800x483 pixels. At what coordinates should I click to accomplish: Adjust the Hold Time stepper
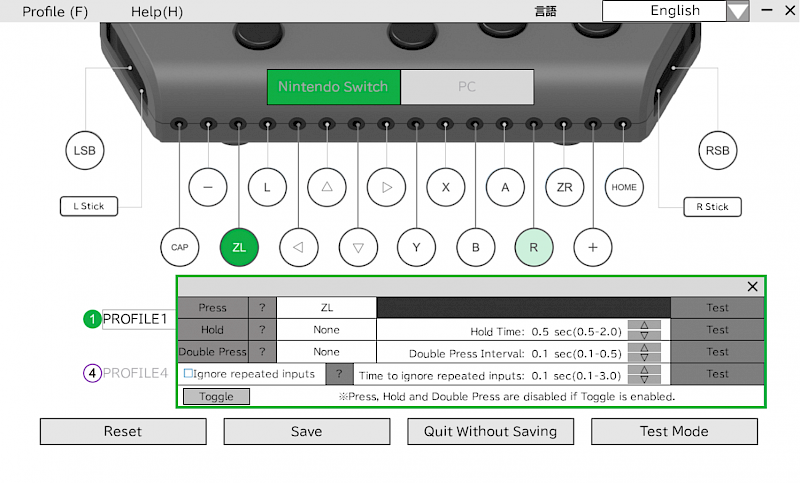click(x=644, y=330)
